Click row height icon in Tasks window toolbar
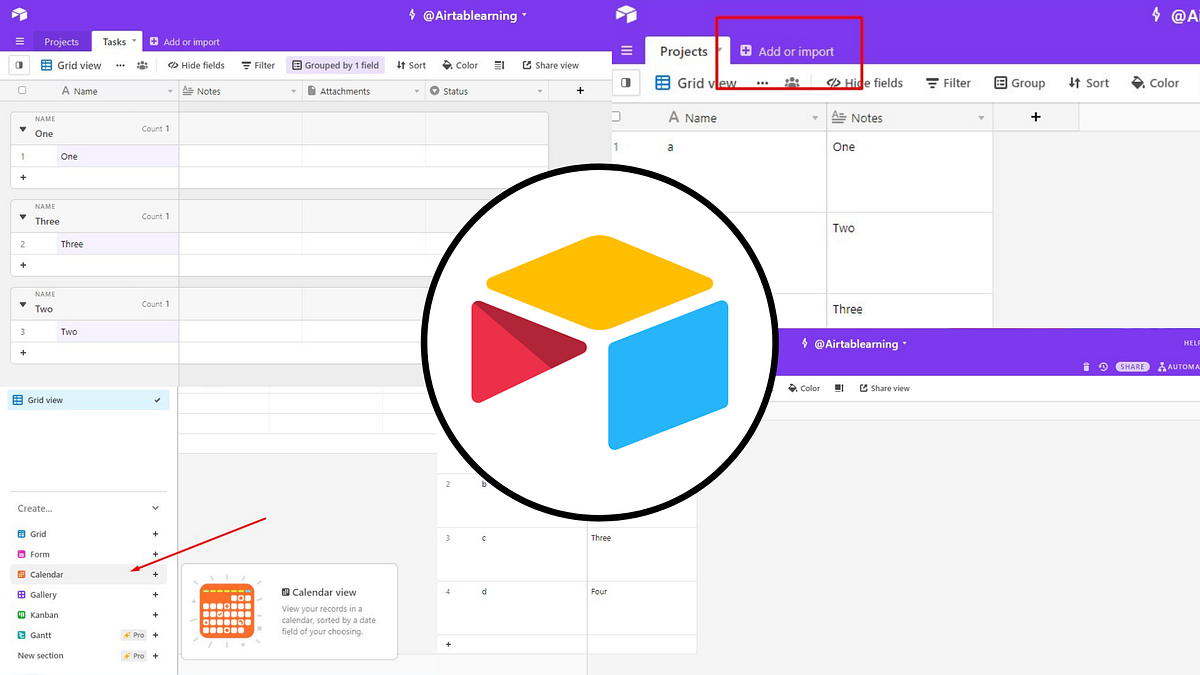The height and width of the screenshot is (675, 1200). tap(500, 65)
